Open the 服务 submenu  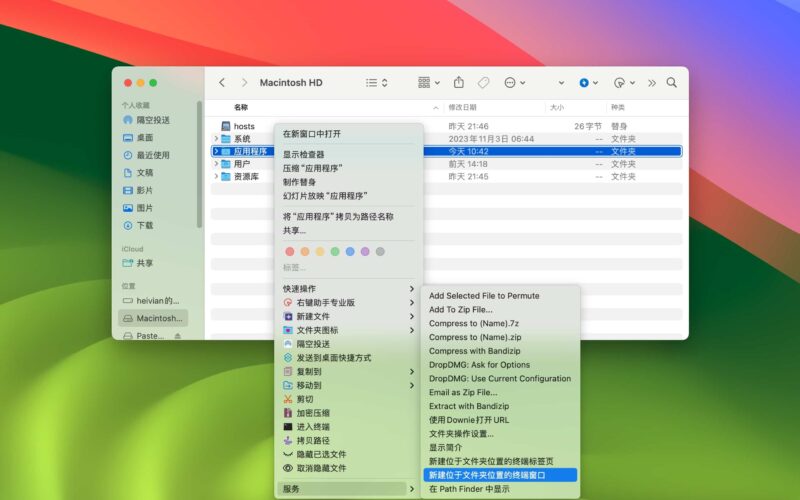[x=349, y=489]
